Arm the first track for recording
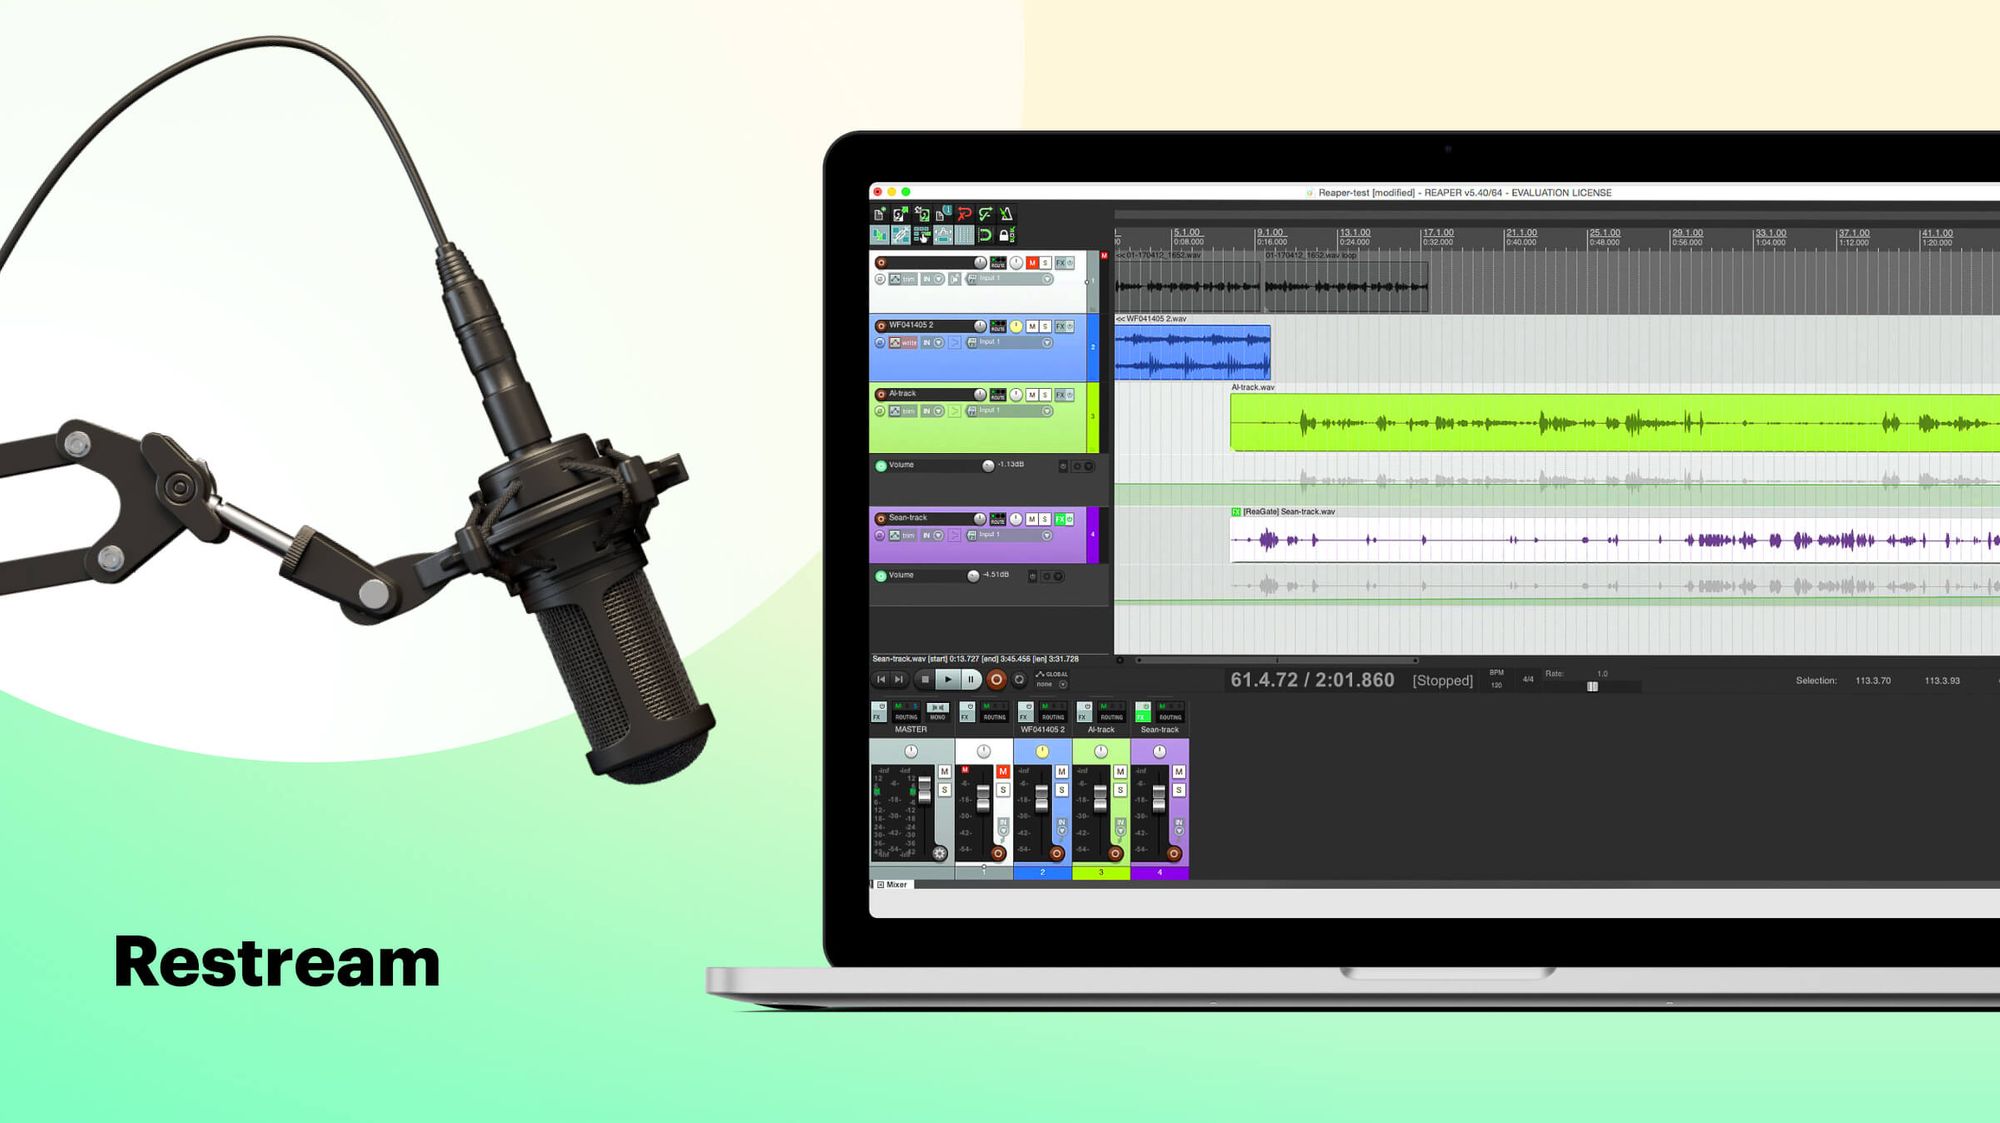Viewport: 2000px width, 1123px height. [880, 262]
